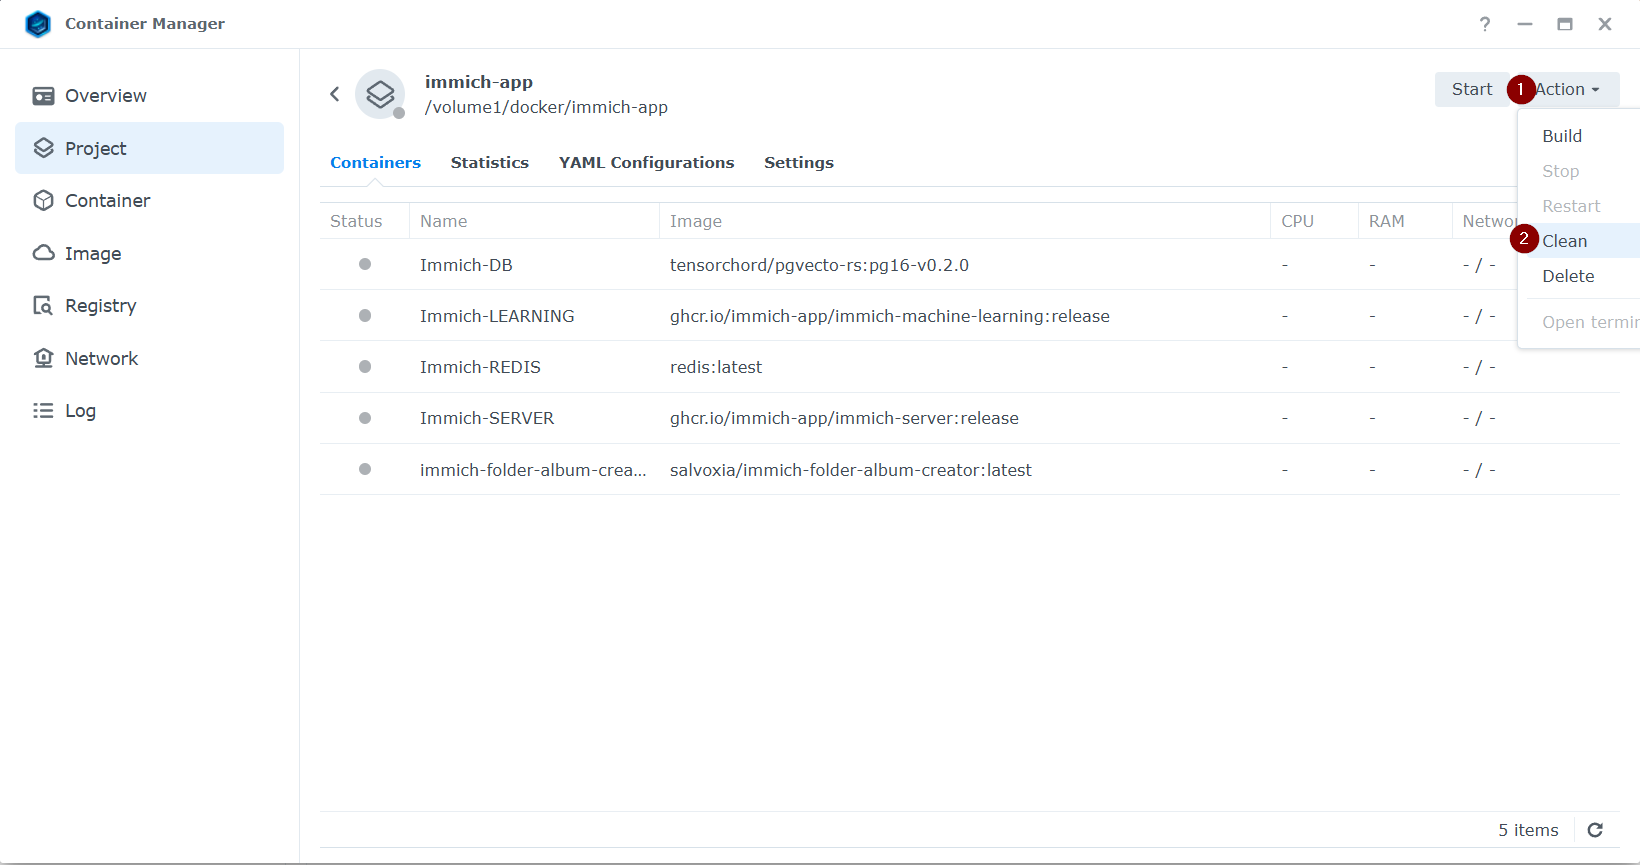Sort by the Status column header

[x=364, y=221]
